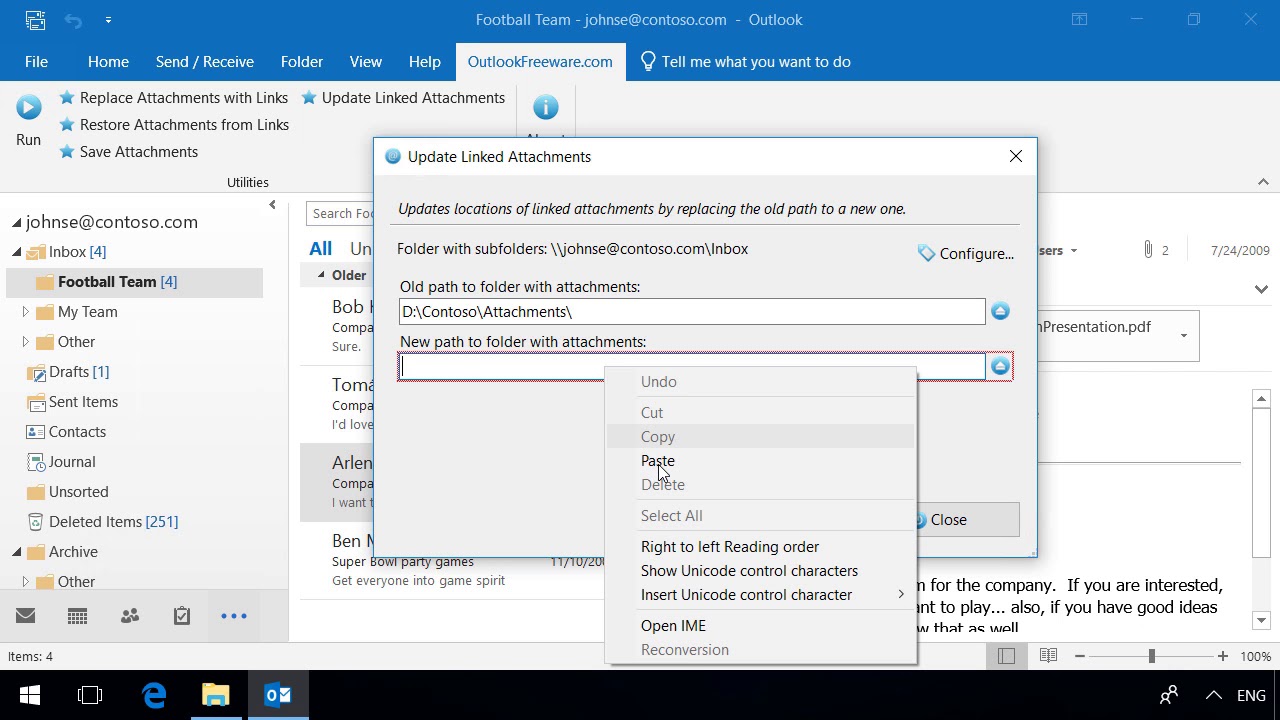Switch to Reading view in status bar

click(x=1048, y=656)
